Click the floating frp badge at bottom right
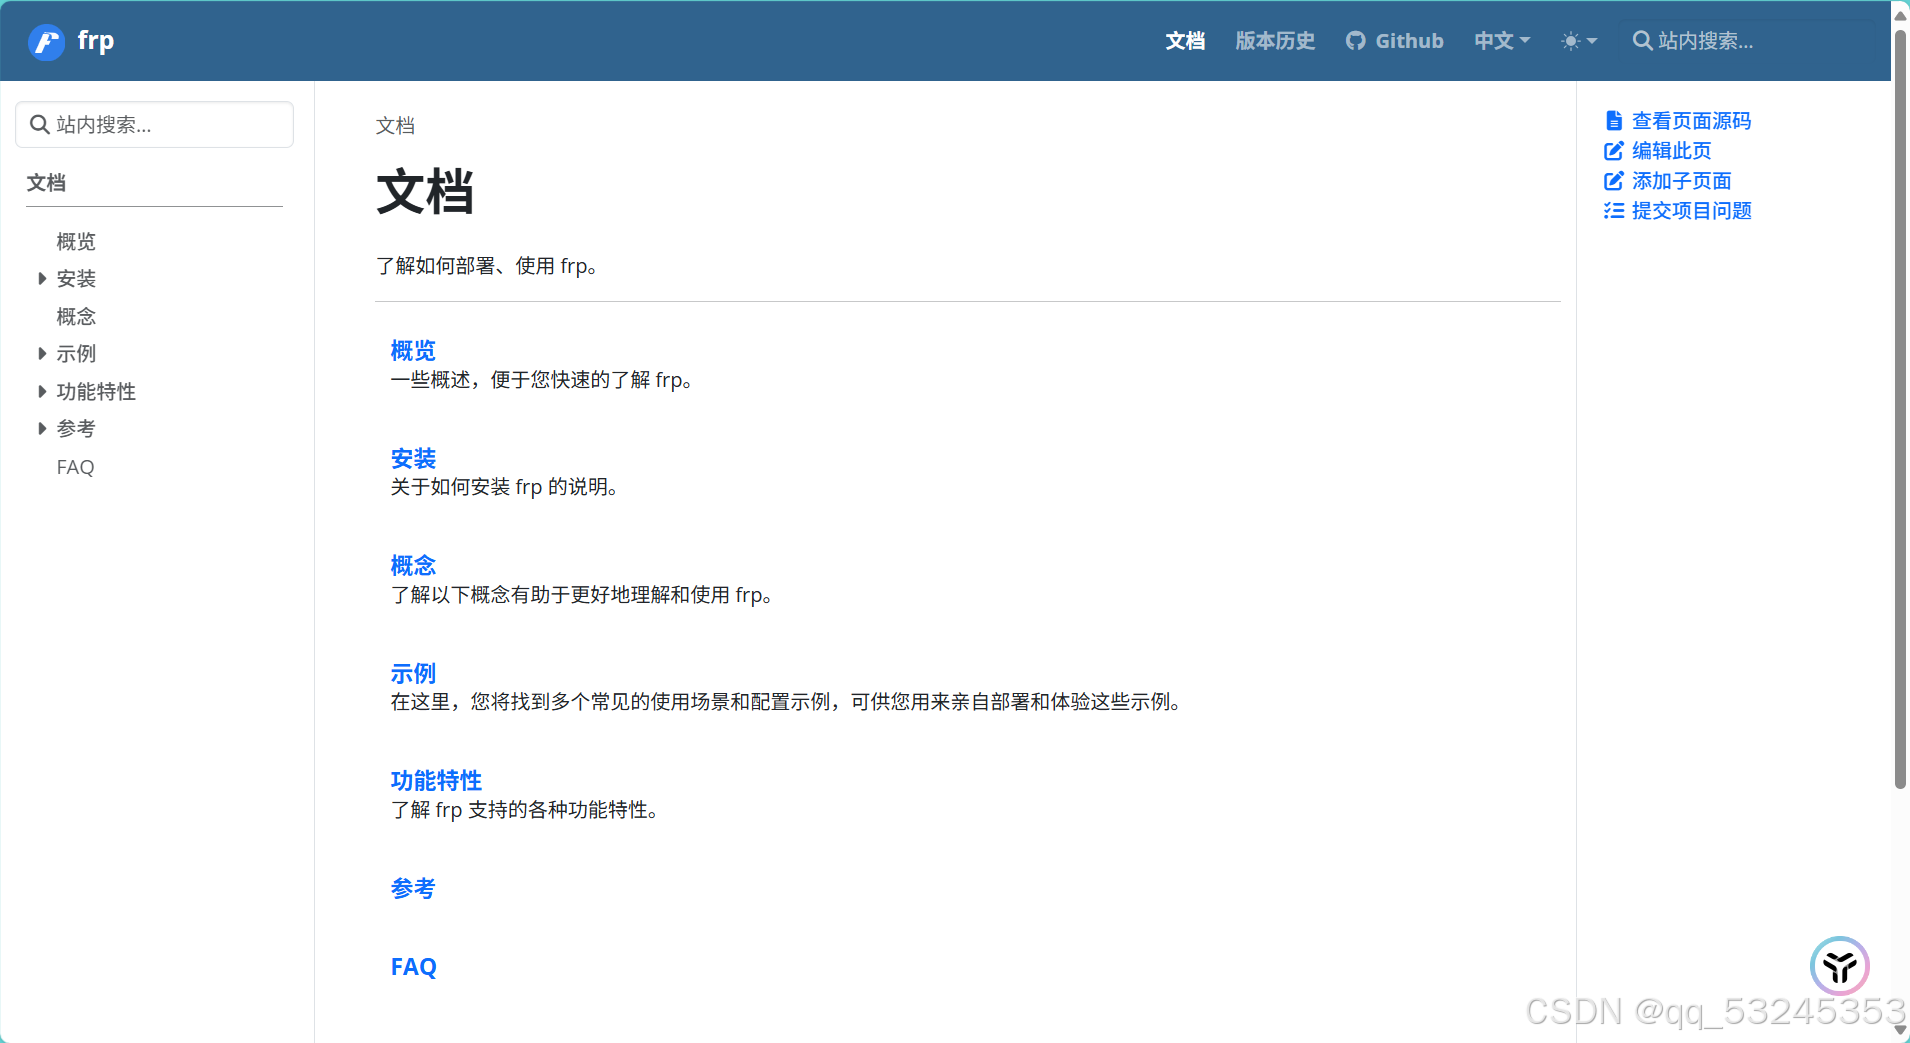 pyautogui.click(x=1839, y=966)
